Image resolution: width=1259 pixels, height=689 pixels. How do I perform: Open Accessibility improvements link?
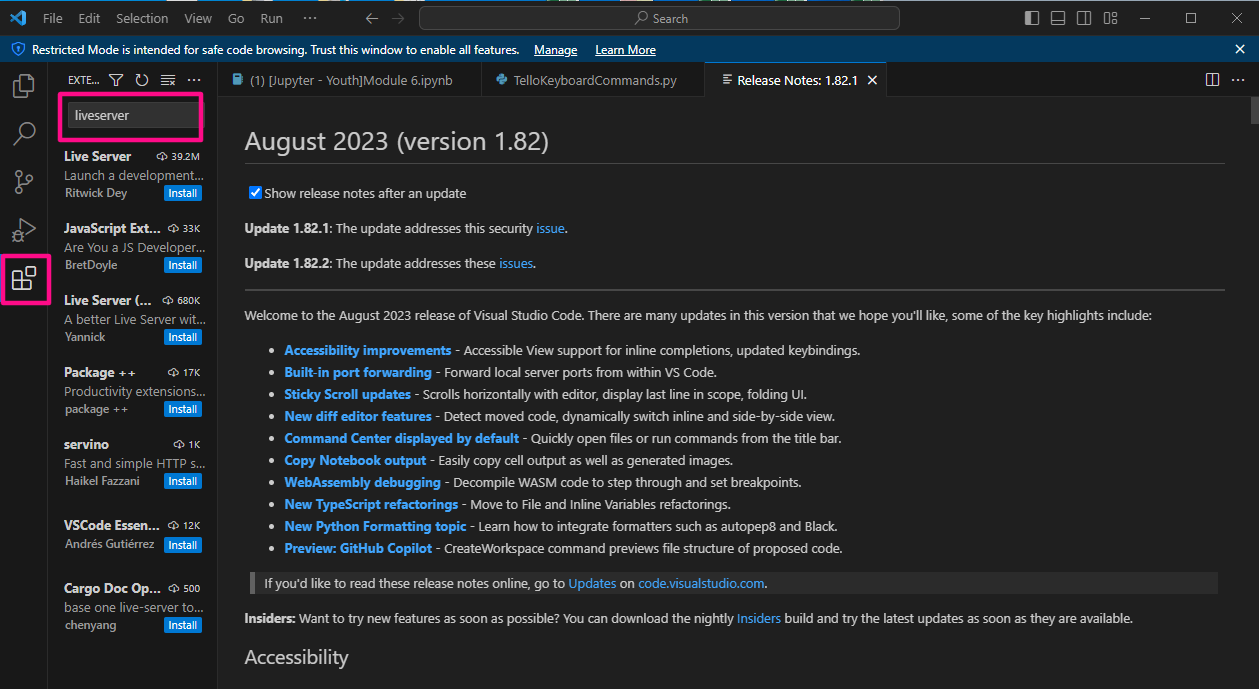click(368, 350)
